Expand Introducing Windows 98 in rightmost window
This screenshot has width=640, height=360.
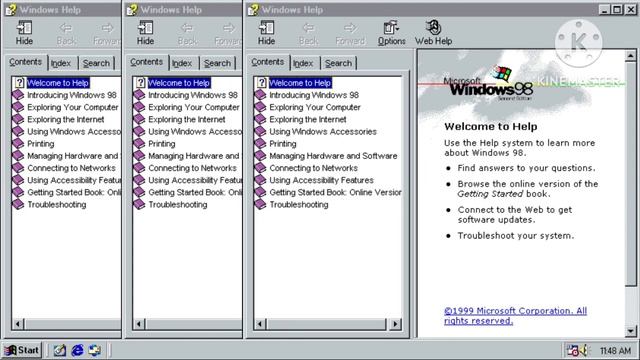tap(314, 95)
